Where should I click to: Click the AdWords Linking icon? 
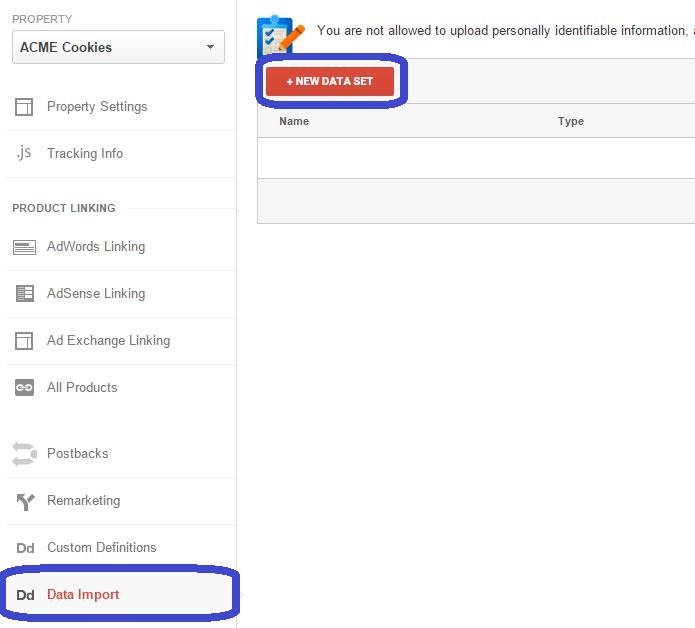[24, 247]
